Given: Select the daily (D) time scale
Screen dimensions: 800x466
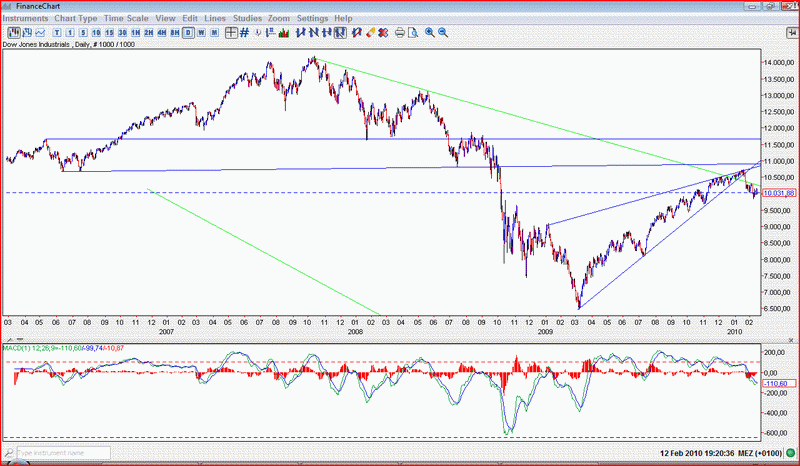Looking at the screenshot, I should [188, 33].
